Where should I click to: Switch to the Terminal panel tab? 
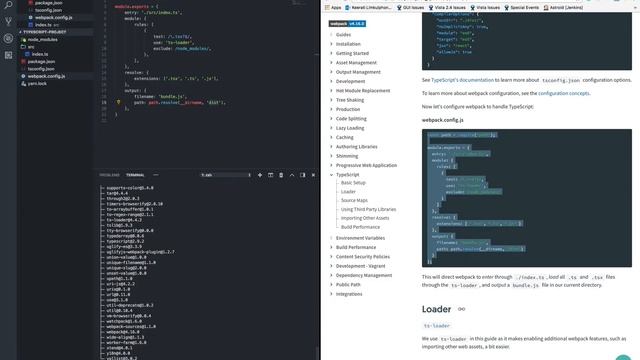(135, 175)
